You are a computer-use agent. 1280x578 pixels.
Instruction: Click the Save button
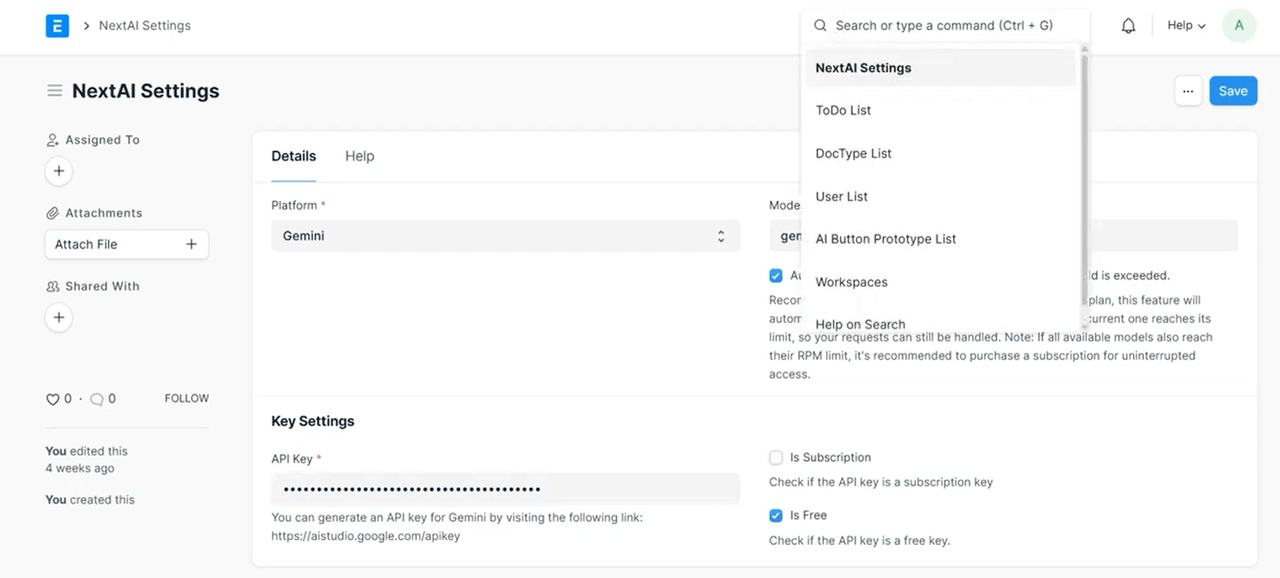[x=1232, y=91]
